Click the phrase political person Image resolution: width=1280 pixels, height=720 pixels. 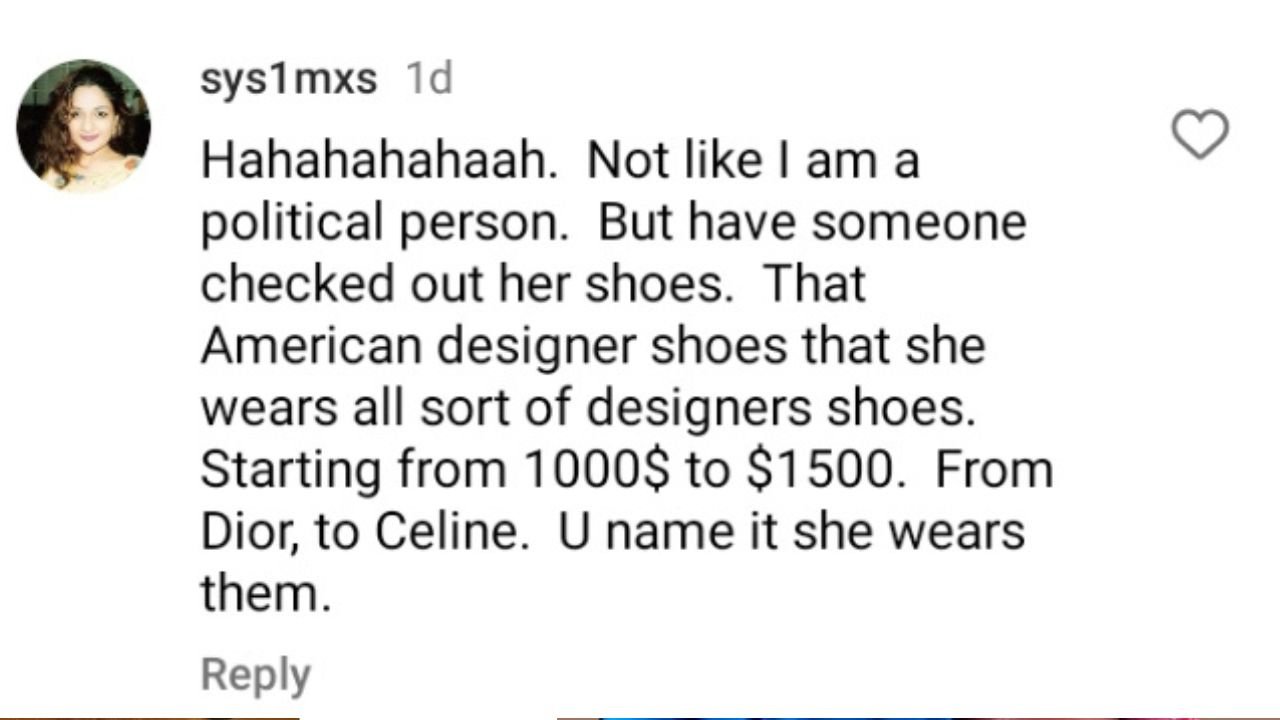pyautogui.click(x=380, y=223)
